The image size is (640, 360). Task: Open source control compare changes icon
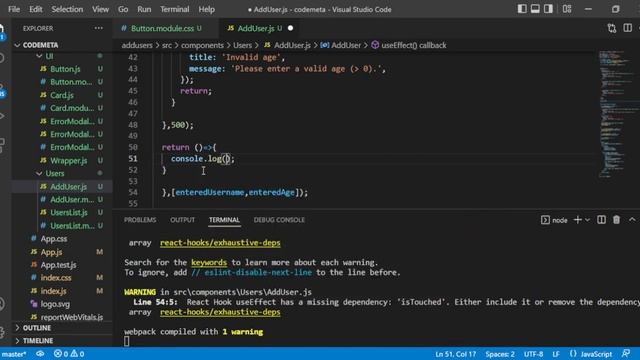coord(611,28)
